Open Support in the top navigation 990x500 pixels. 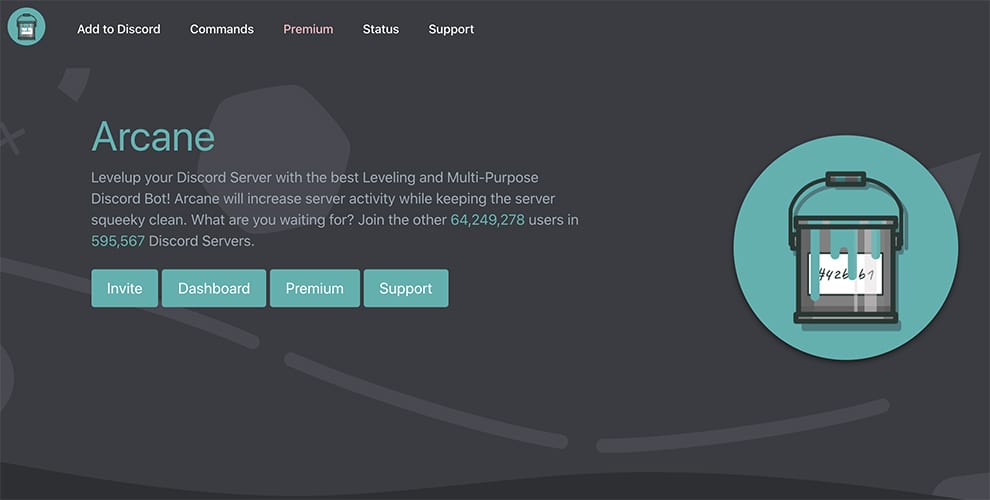click(451, 29)
